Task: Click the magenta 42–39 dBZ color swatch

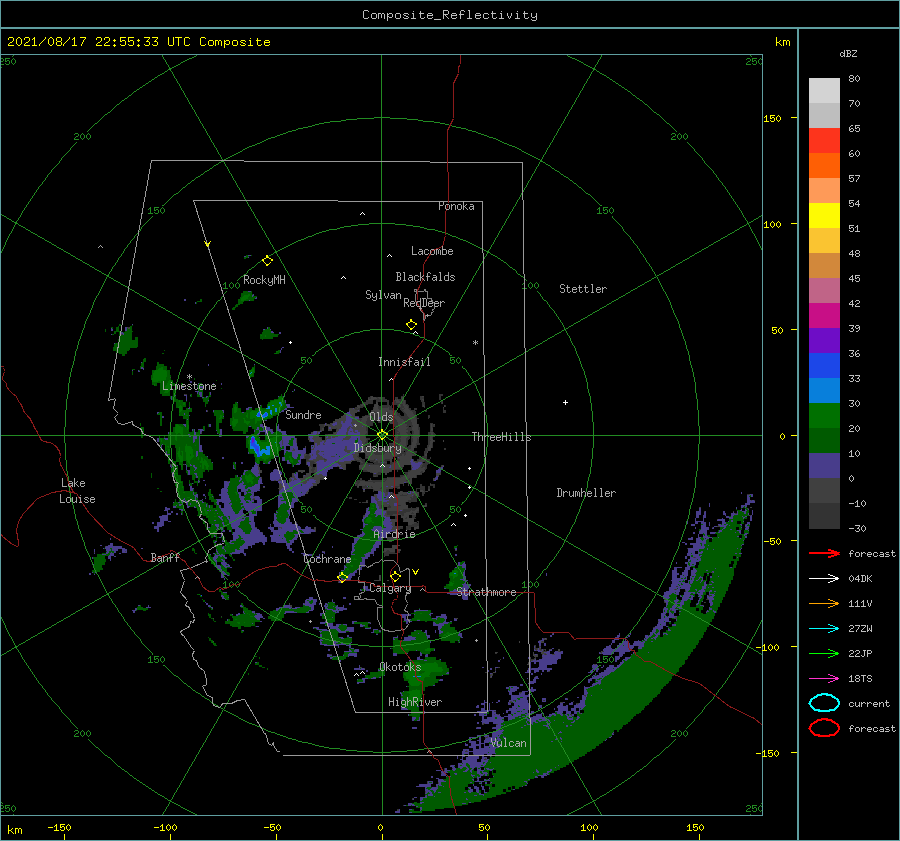Action: pos(824,316)
